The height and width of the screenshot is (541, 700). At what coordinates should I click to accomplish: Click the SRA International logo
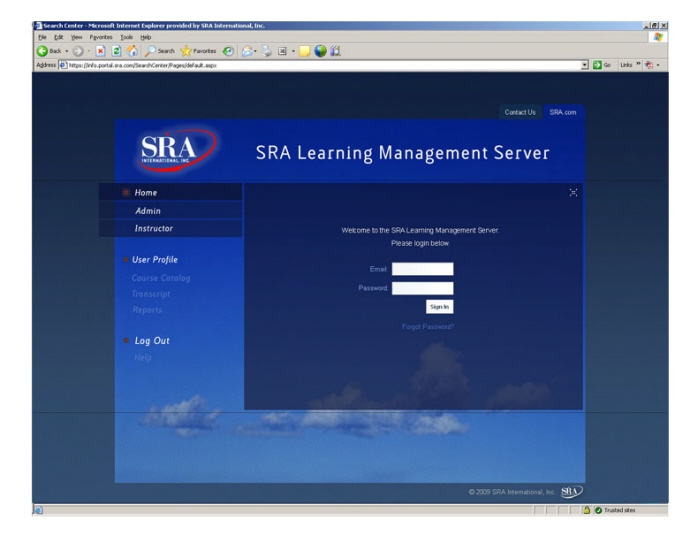coord(177,150)
